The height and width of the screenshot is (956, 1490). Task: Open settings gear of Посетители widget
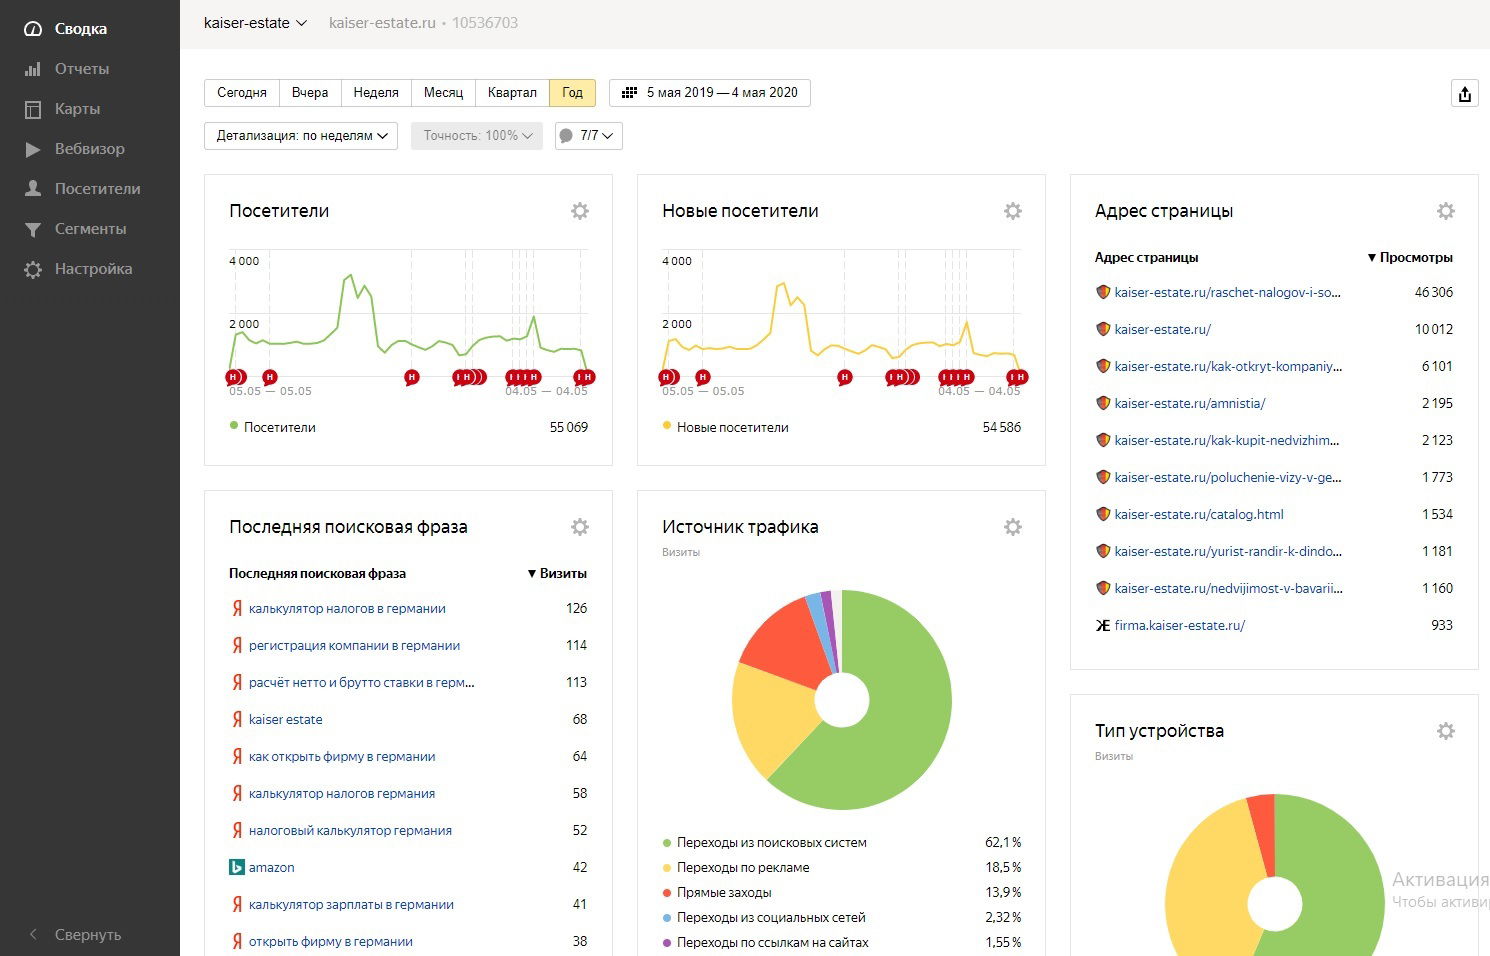point(580,211)
